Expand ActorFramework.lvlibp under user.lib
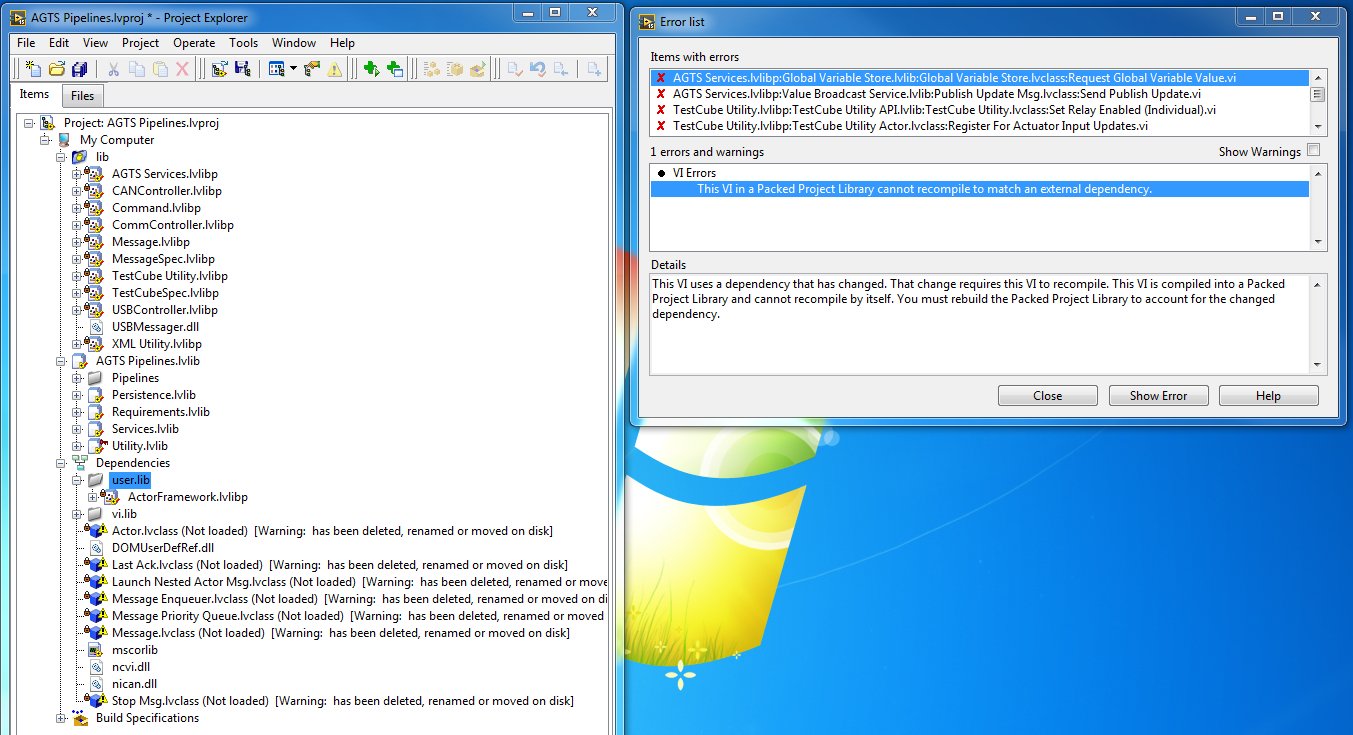The height and width of the screenshot is (735, 1353). click(x=93, y=497)
